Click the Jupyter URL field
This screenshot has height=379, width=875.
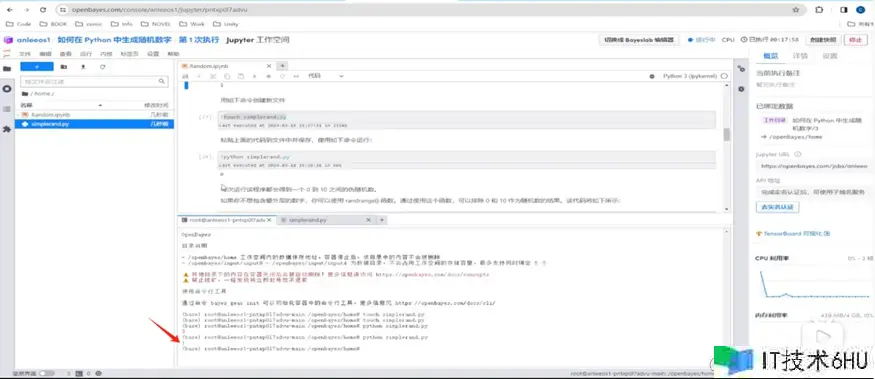click(814, 166)
